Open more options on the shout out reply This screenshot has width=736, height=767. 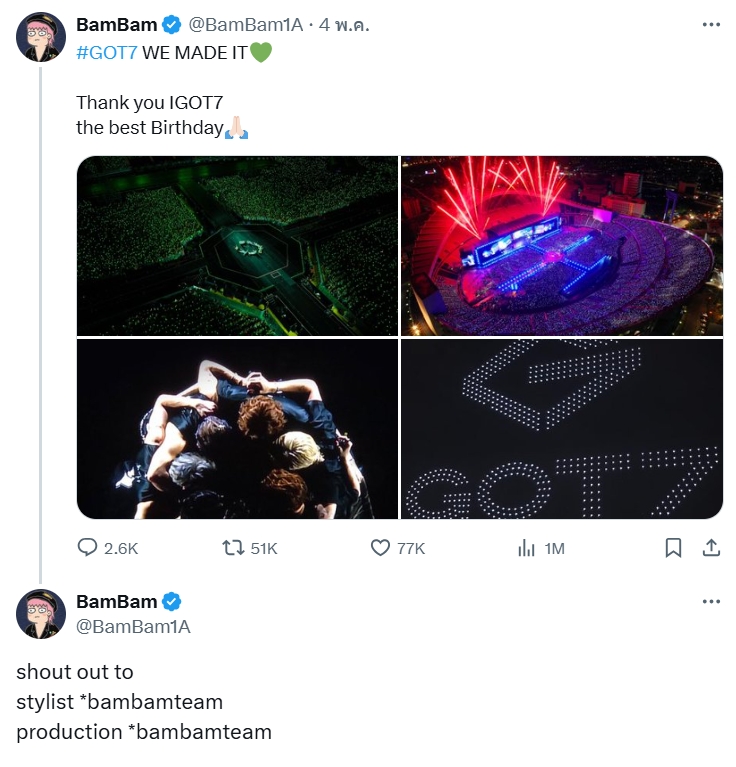click(x=711, y=601)
